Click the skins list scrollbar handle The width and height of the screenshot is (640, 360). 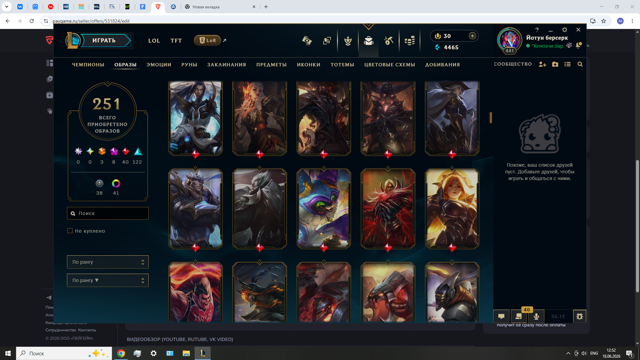(491, 118)
